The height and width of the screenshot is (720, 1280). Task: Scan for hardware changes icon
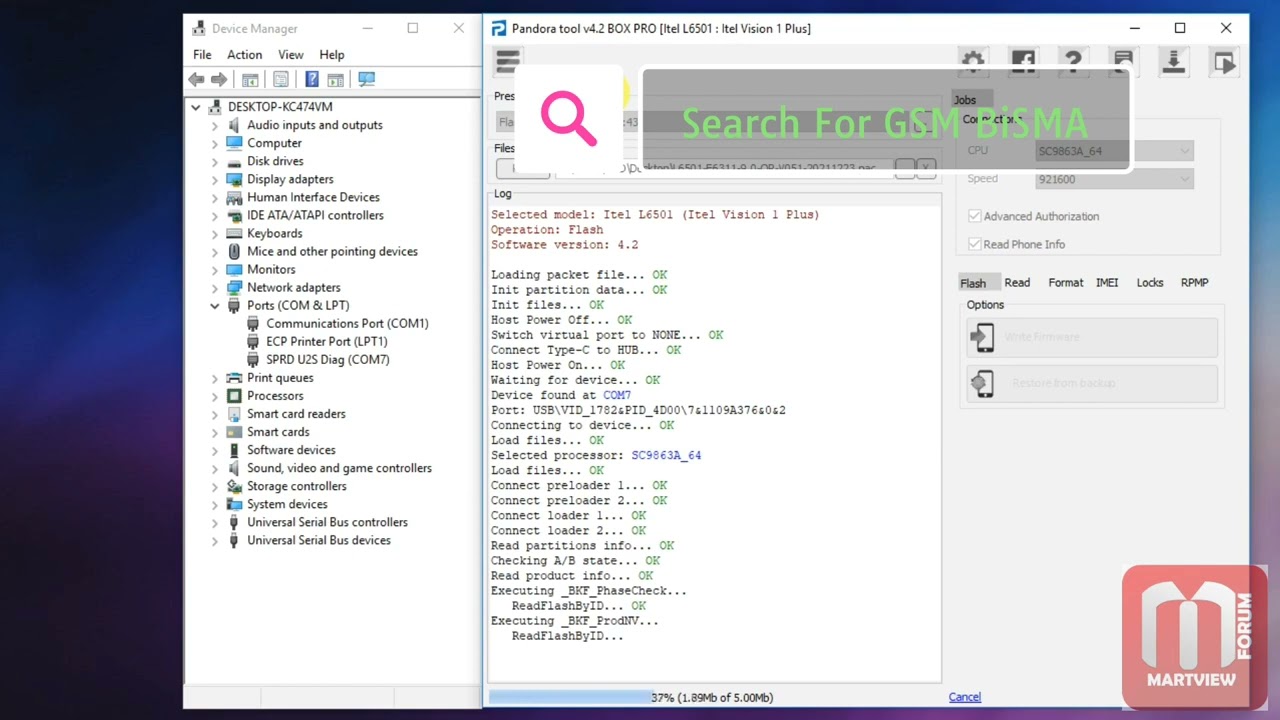coord(366,79)
